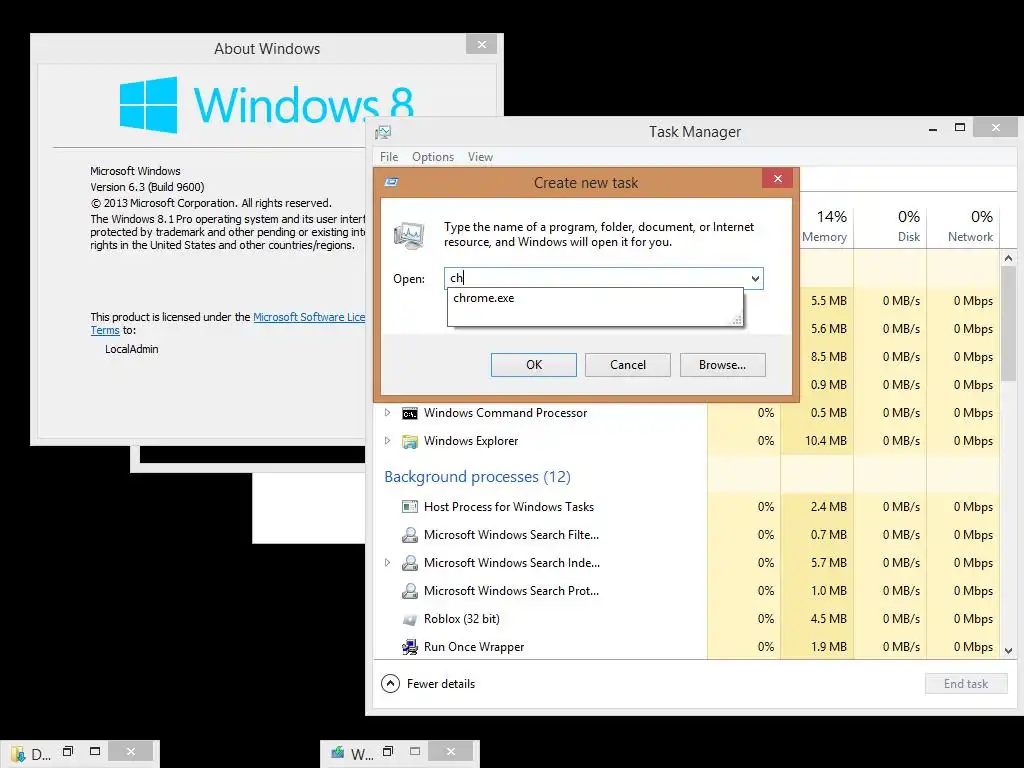Open the Terms link in About Windows
1024x768 pixels.
(105, 330)
